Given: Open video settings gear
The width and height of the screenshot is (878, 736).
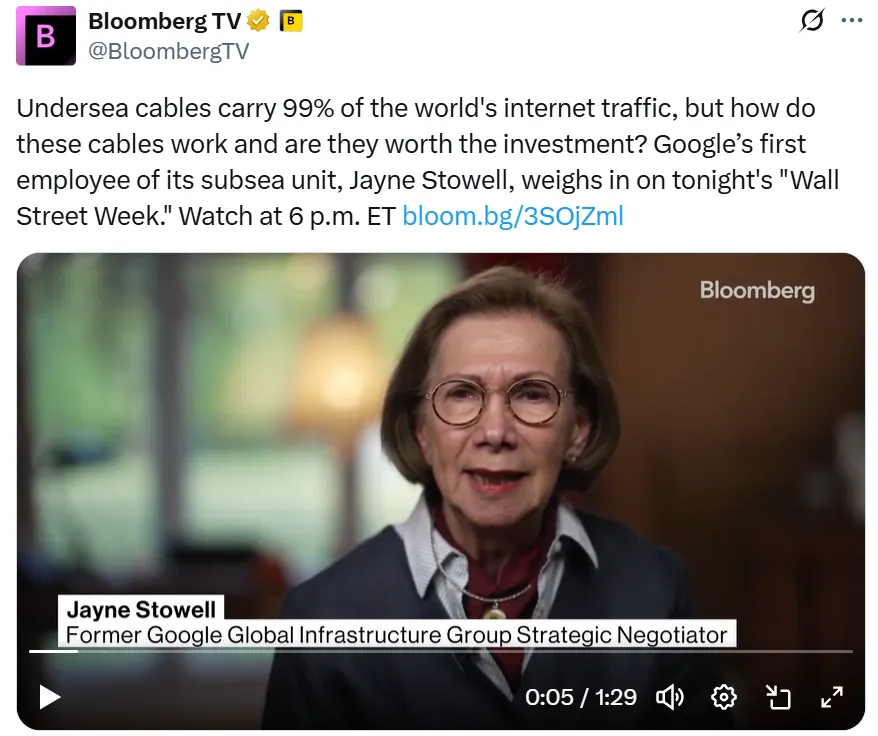Looking at the screenshot, I should tap(723, 696).
